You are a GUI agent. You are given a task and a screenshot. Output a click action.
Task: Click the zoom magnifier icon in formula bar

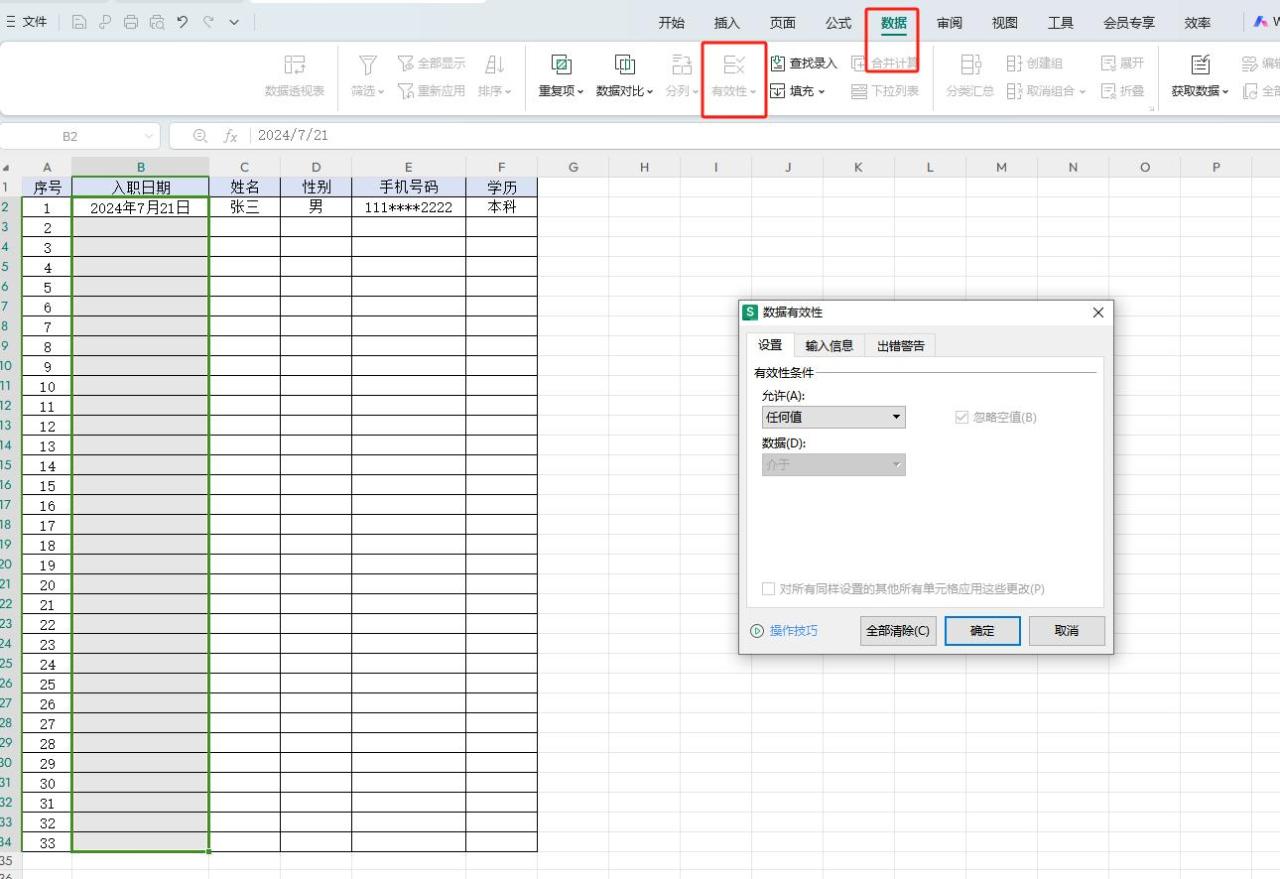[200, 135]
